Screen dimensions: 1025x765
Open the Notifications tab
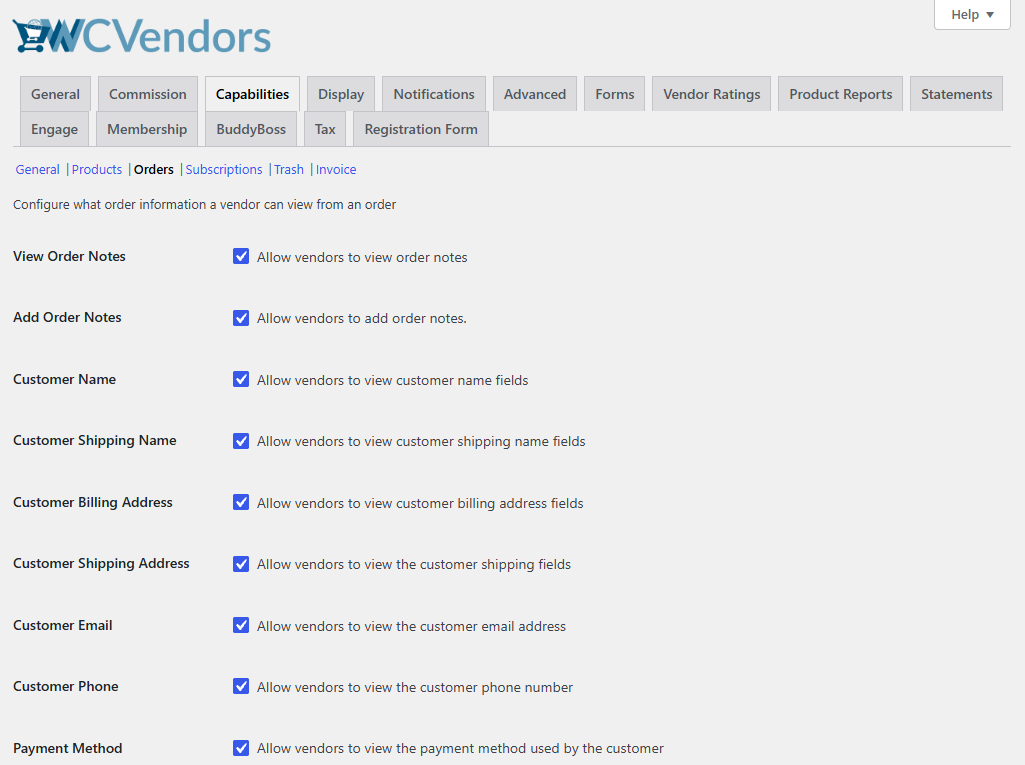click(434, 94)
